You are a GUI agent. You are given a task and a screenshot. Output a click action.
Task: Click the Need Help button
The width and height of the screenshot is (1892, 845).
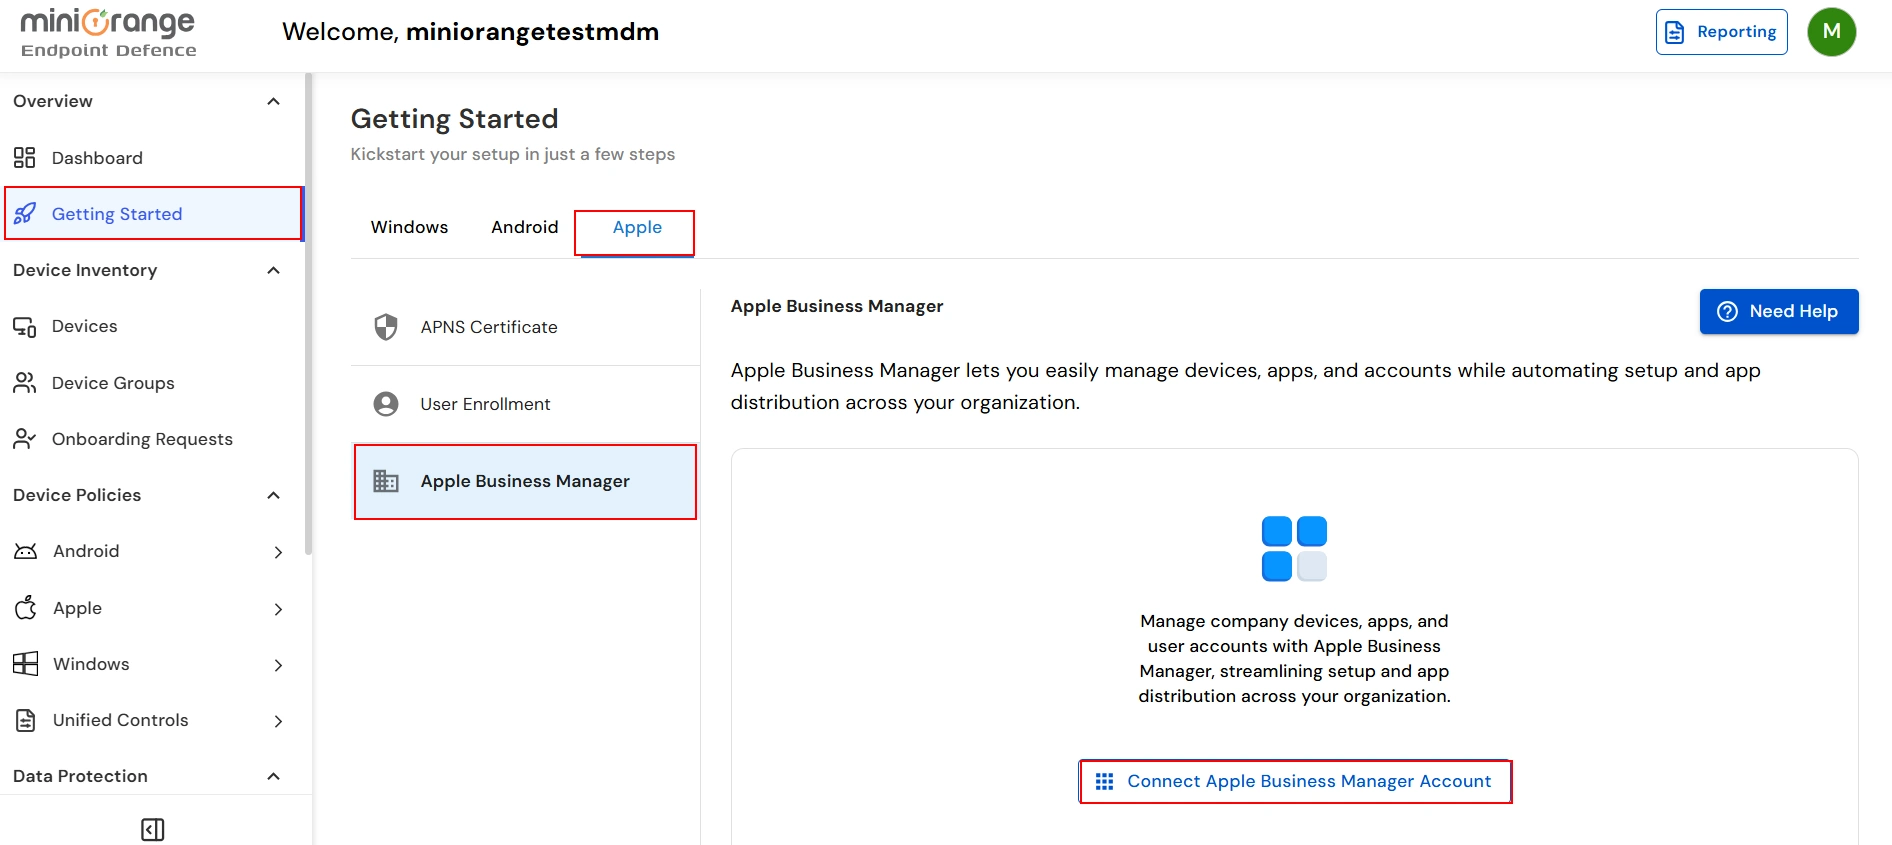coord(1778,311)
